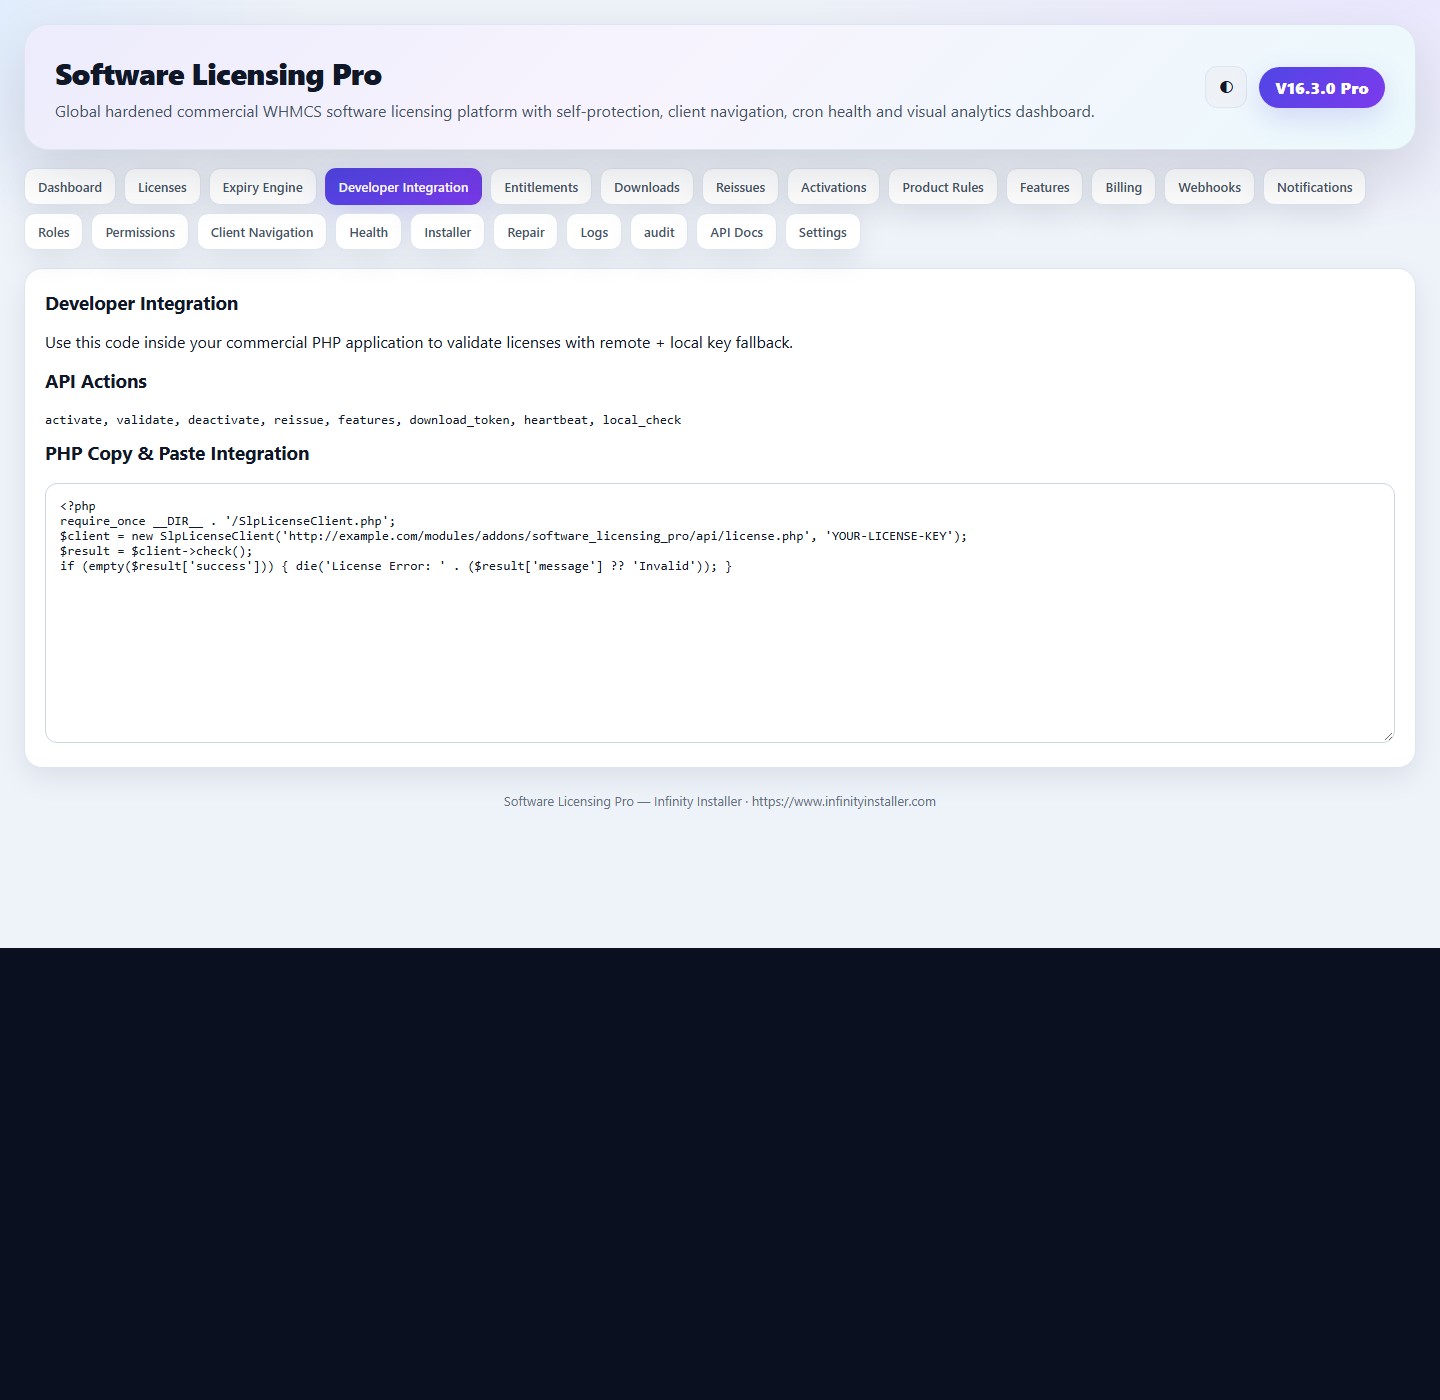The height and width of the screenshot is (1400, 1440).
Task: Click the Developer Integration section heading
Action: [x=142, y=304]
